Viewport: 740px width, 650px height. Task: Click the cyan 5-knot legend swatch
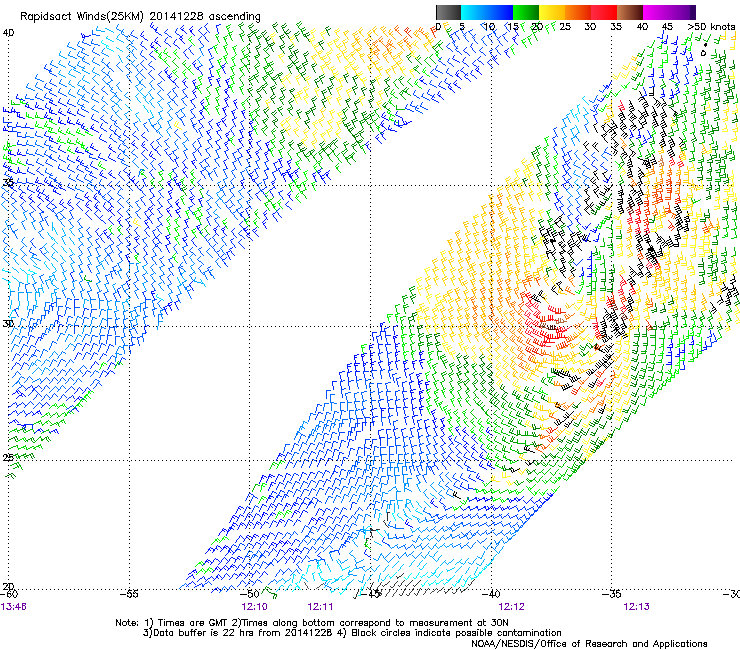[474, 12]
